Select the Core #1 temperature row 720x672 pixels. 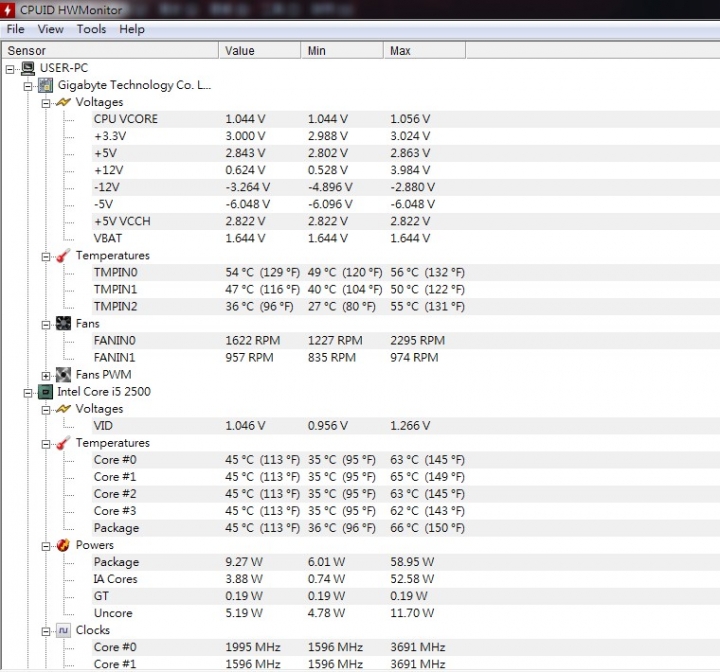pos(405,477)
